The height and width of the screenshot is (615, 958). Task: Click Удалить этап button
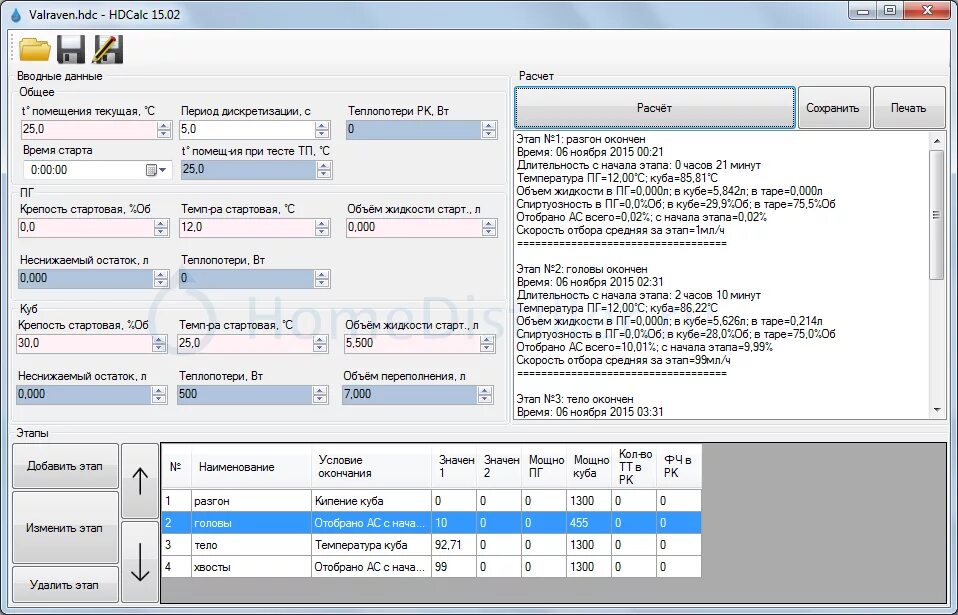[x=65, y=584]
